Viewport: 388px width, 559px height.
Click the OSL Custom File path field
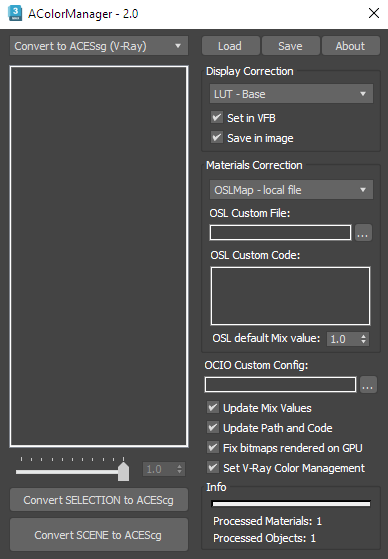point(280,232)
